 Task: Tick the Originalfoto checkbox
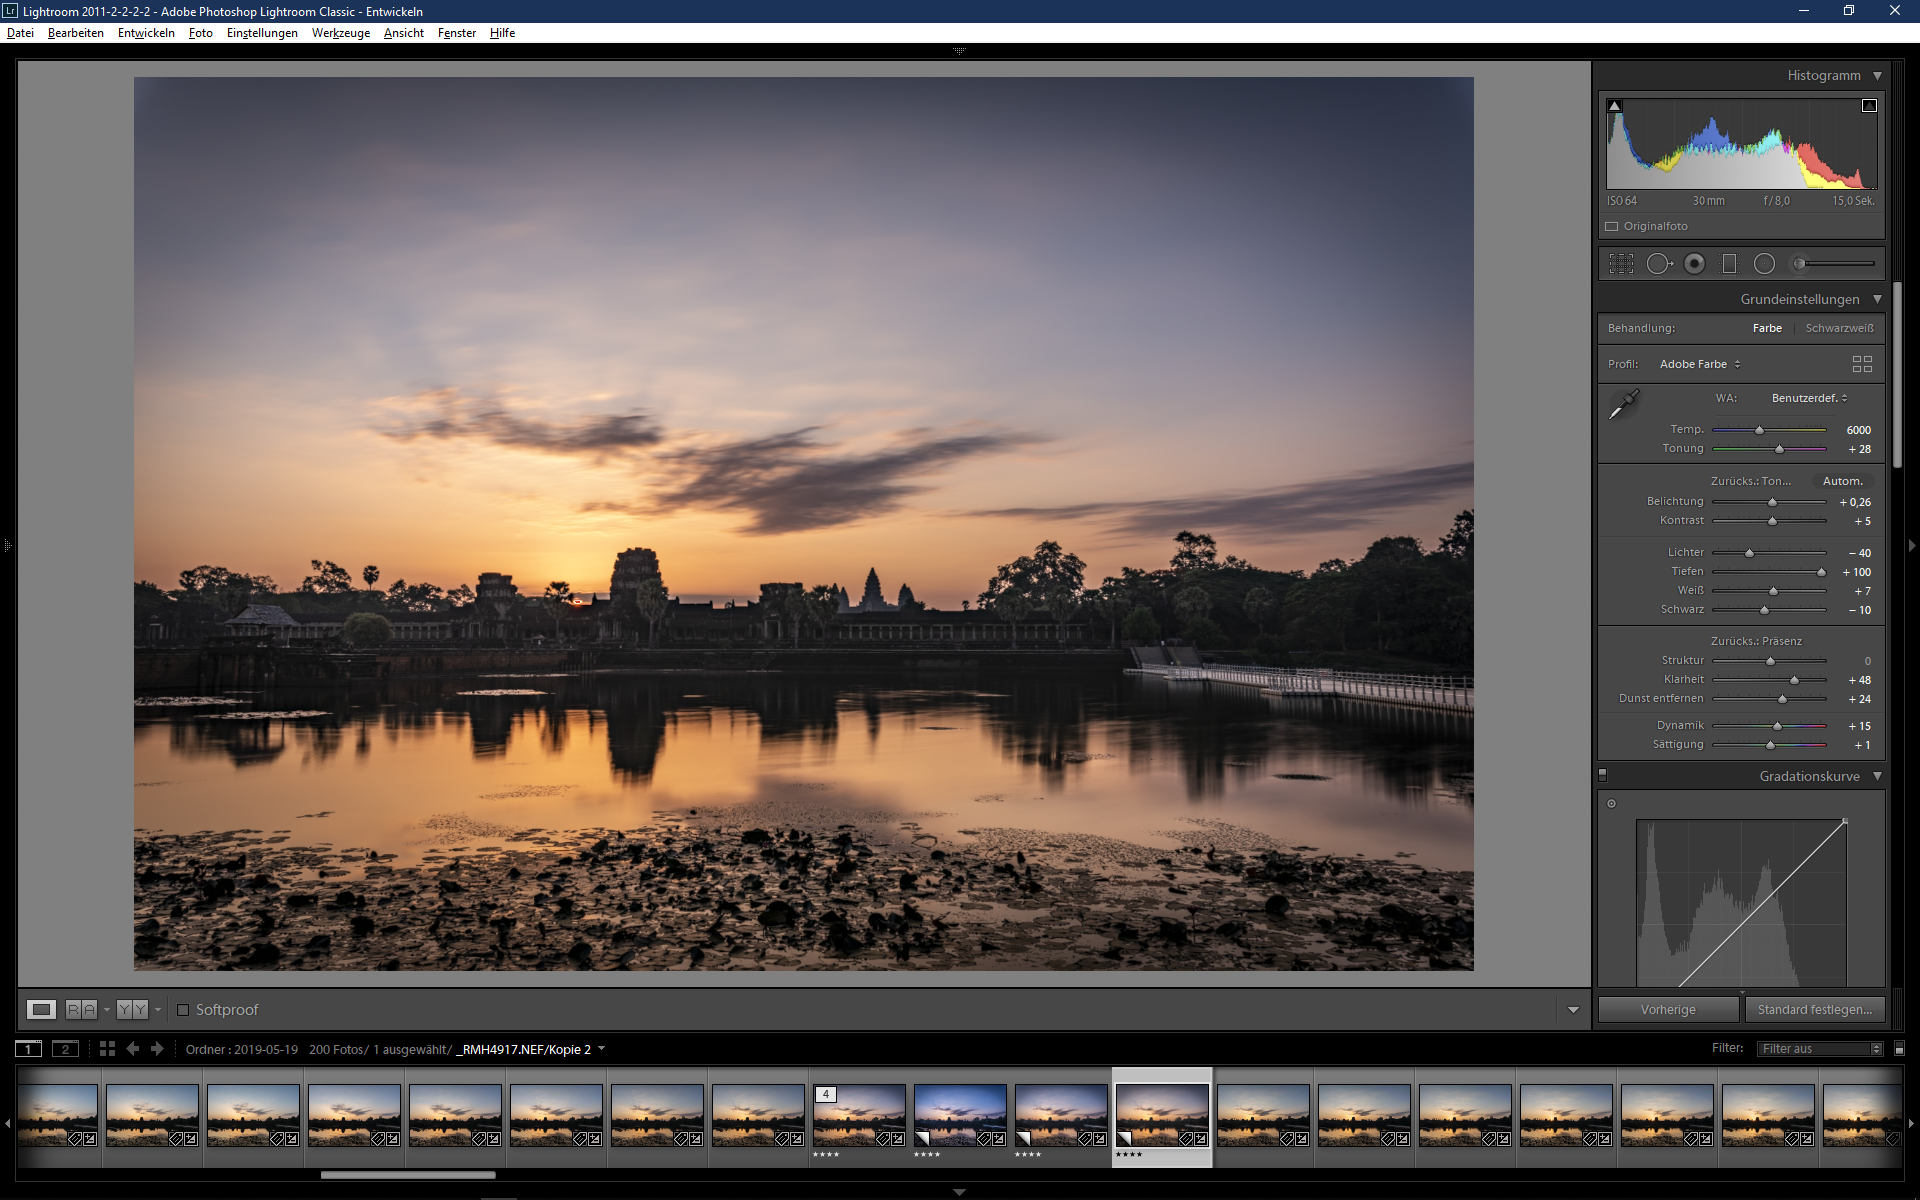tap(1612, 227)
